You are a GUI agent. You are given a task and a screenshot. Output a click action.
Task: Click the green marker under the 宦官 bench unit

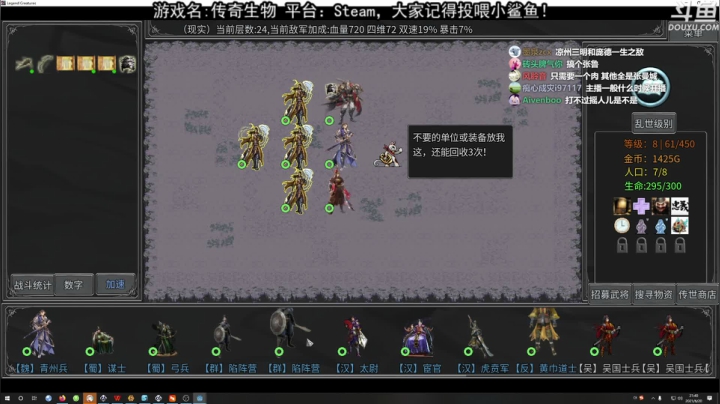[405, 352]
